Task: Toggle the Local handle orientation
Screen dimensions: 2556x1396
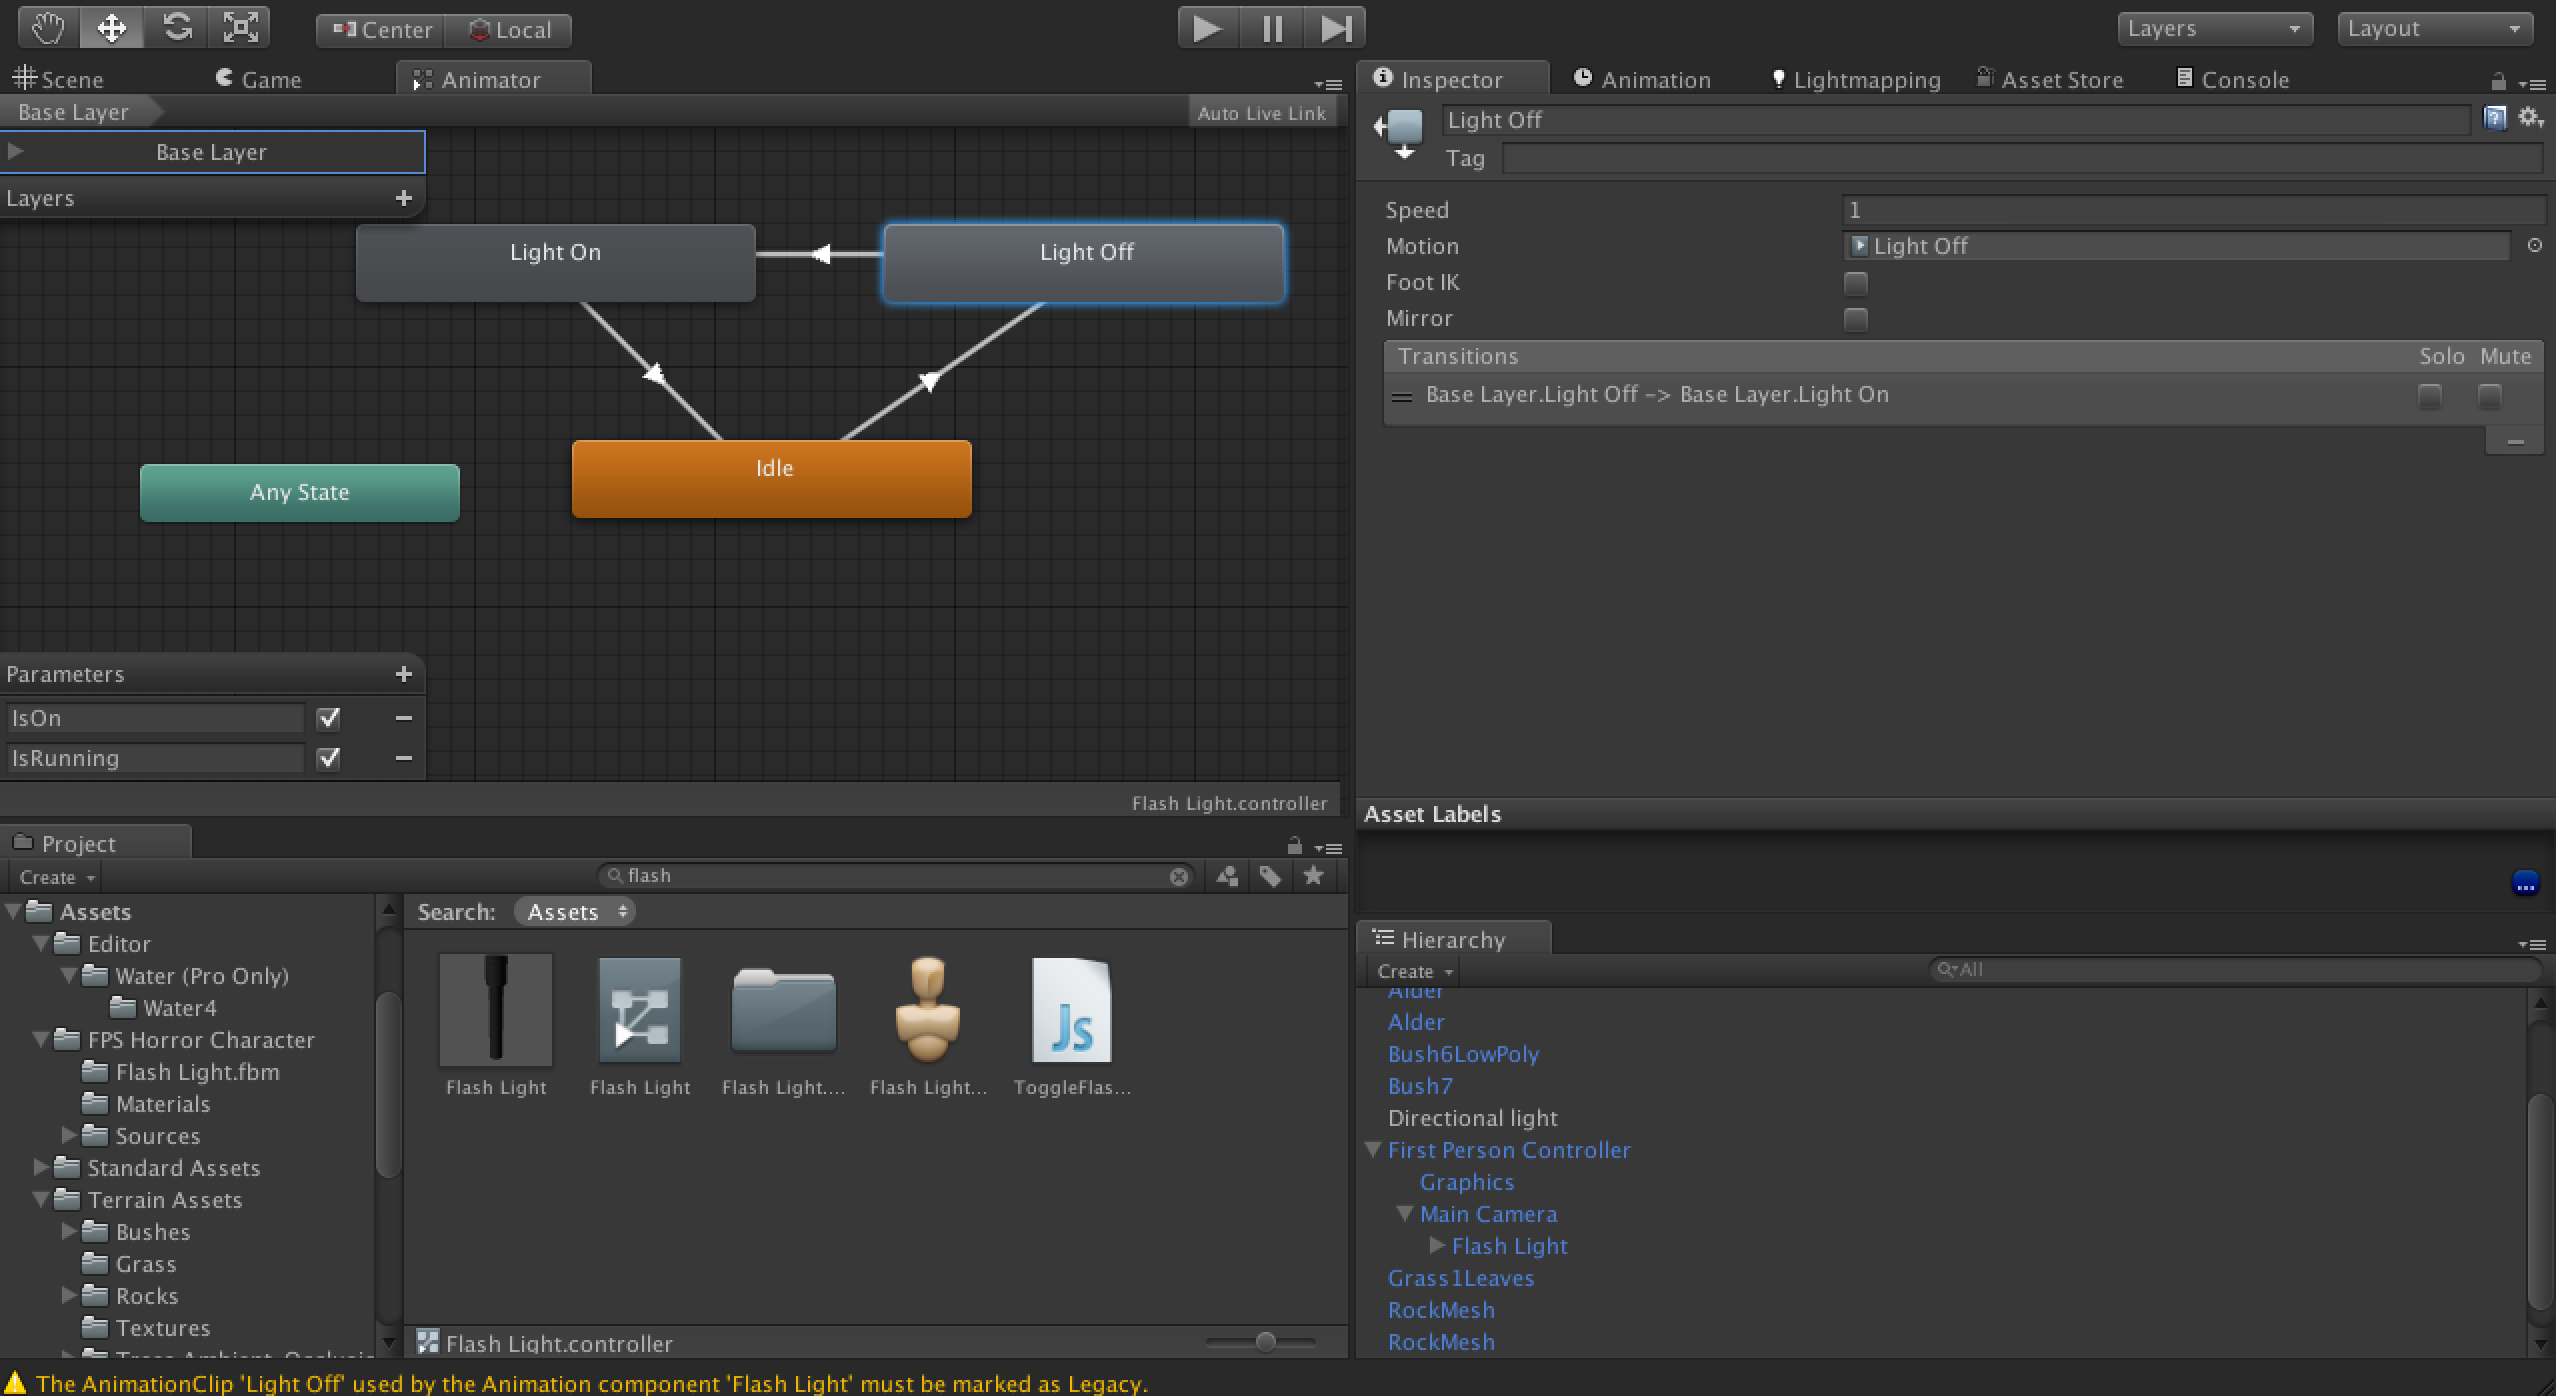Action: (x=508, y=30)
